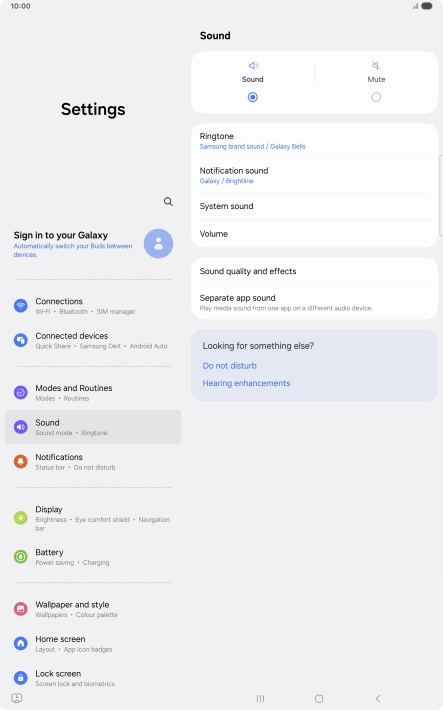
Task: Tap the muted speaker icon above Mute
Action: [x=376, y=66]
